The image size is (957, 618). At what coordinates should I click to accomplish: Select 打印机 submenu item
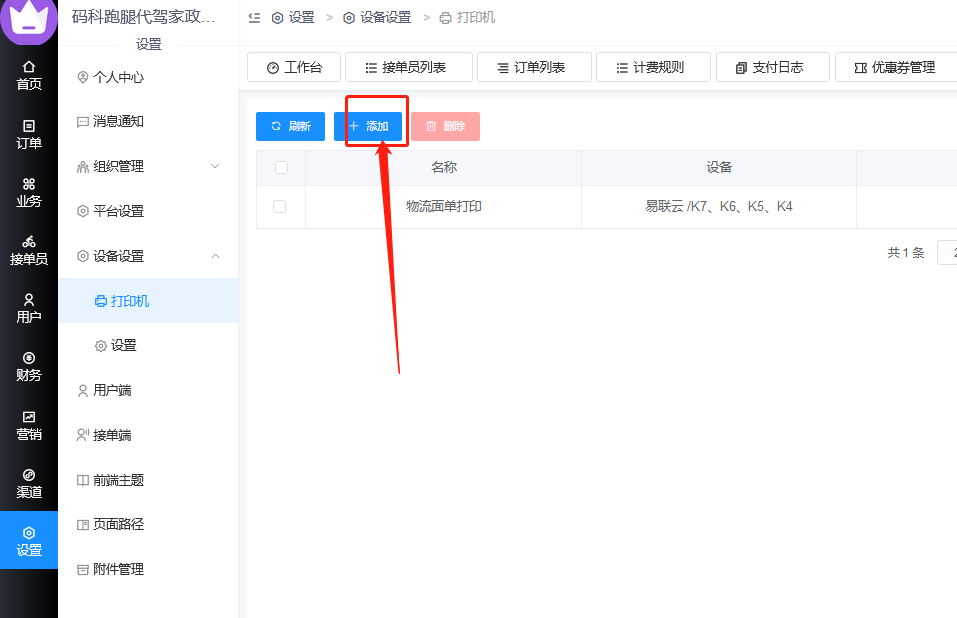click(148, 301)
